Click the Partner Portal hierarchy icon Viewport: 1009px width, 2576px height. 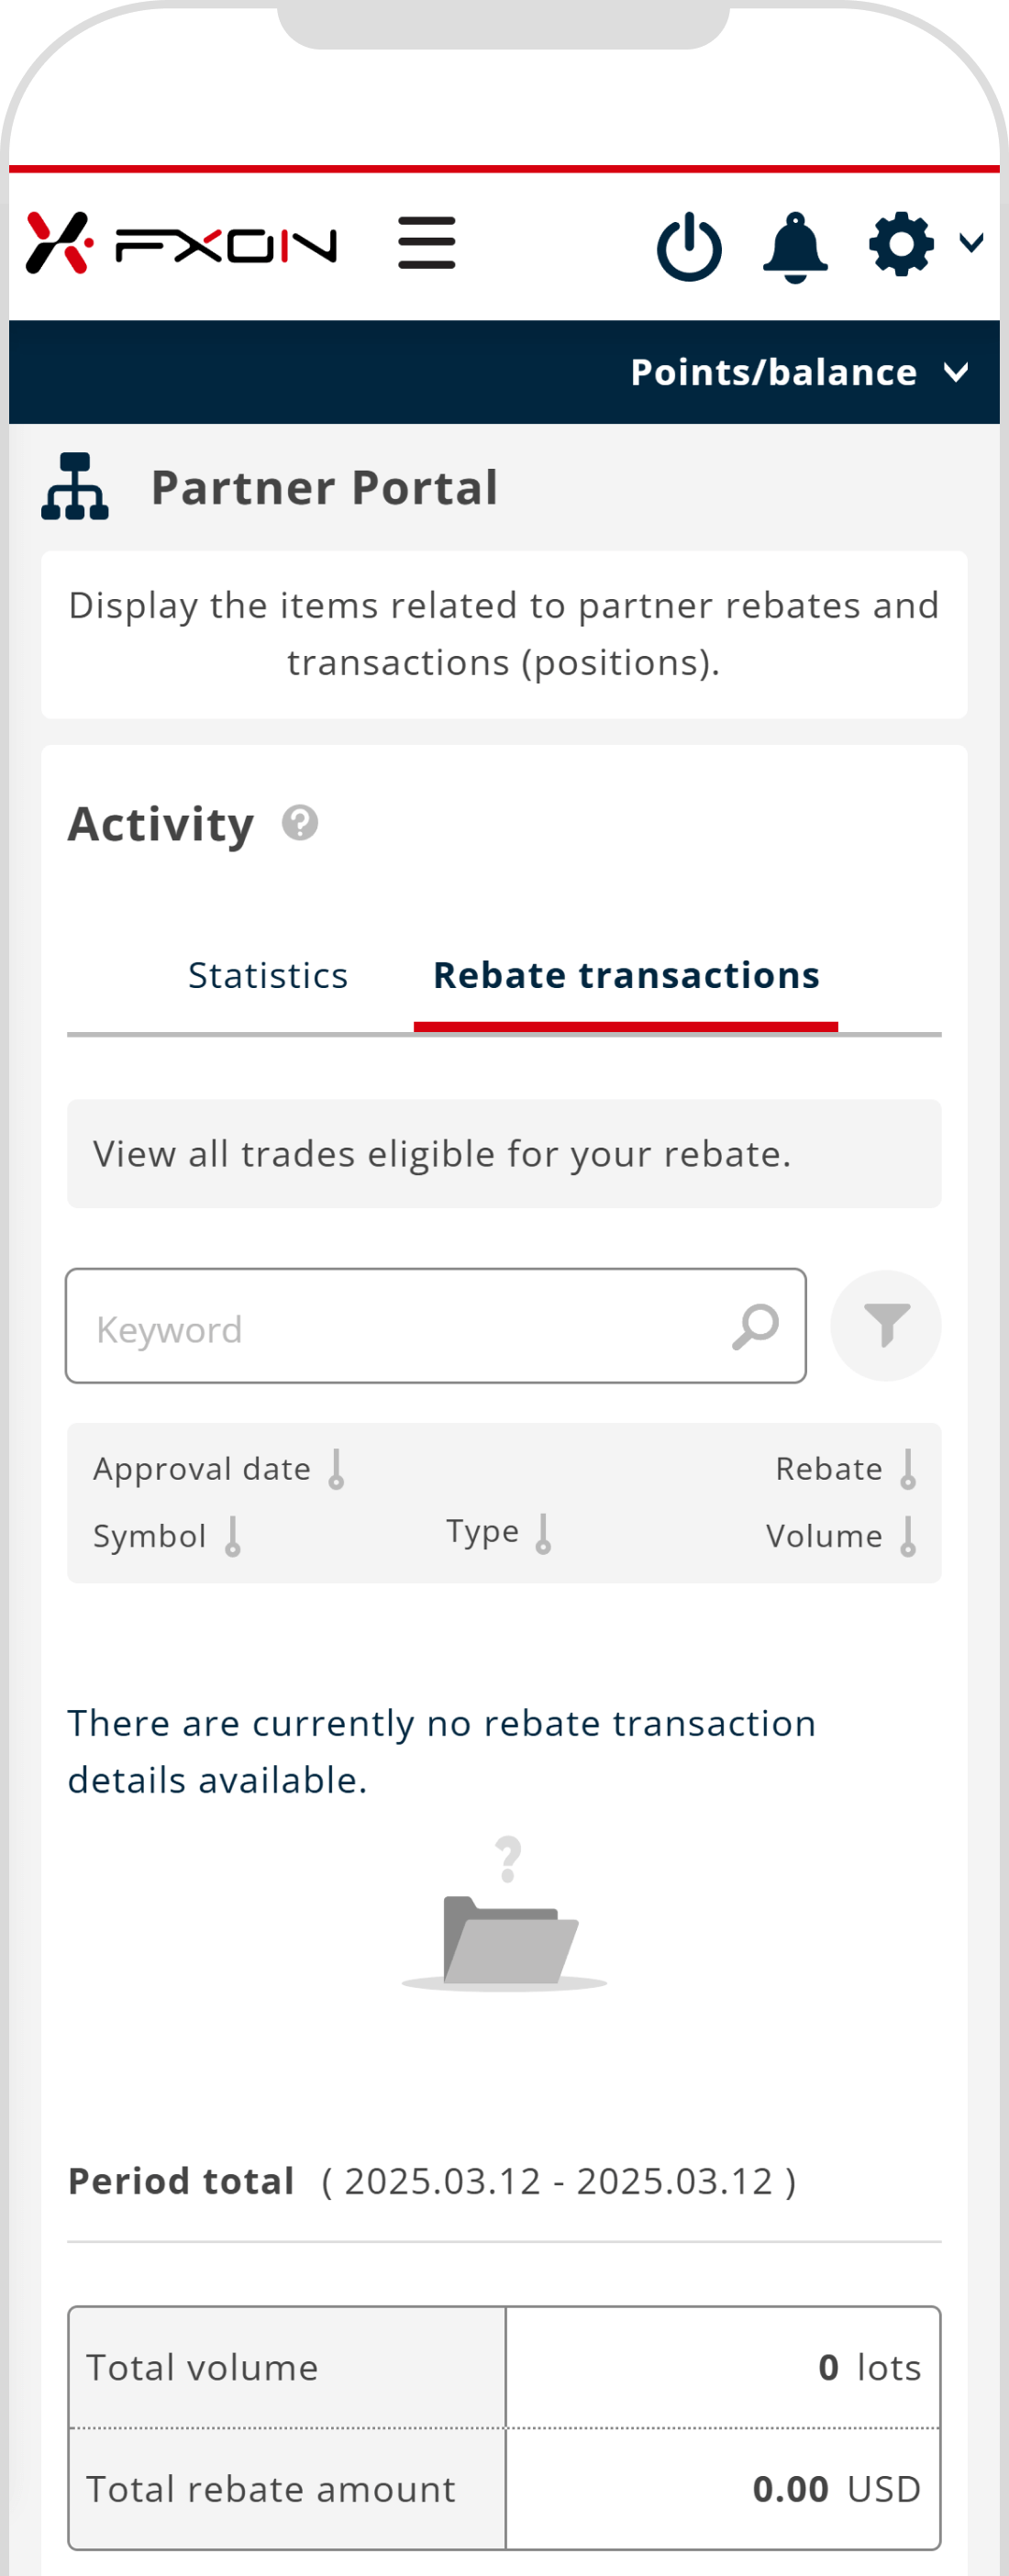75,487
